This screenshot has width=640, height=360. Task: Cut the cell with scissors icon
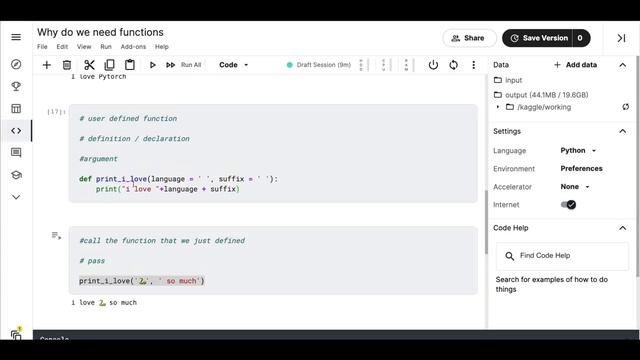(89, 65)
